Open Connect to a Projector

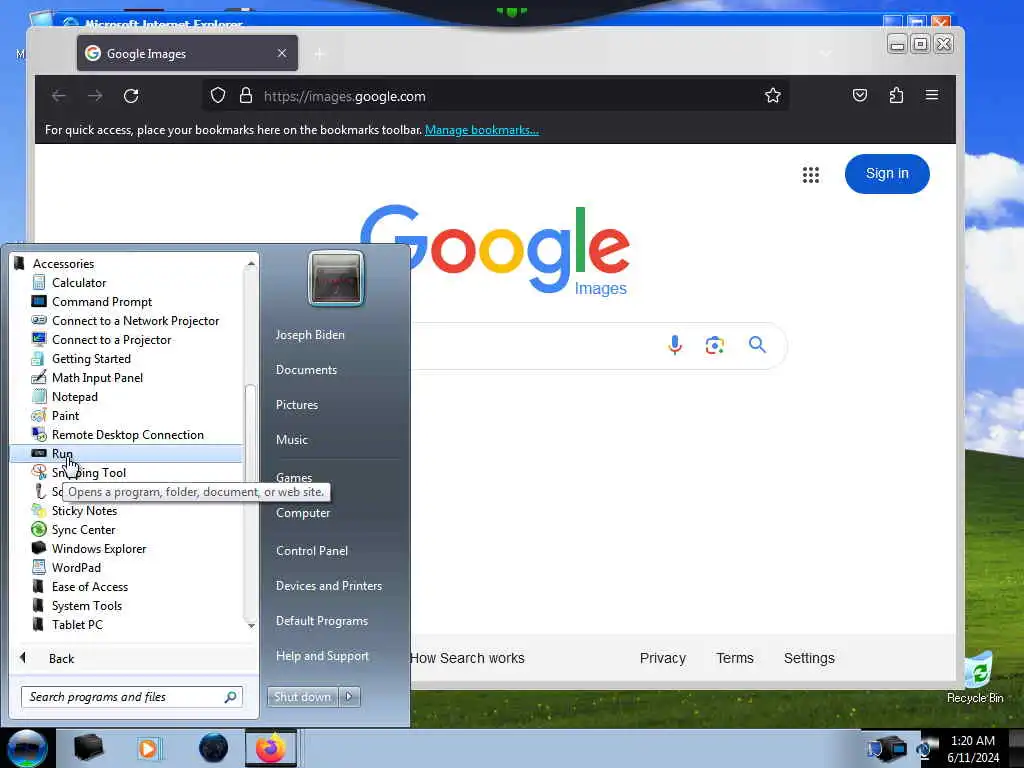(111, 340)
